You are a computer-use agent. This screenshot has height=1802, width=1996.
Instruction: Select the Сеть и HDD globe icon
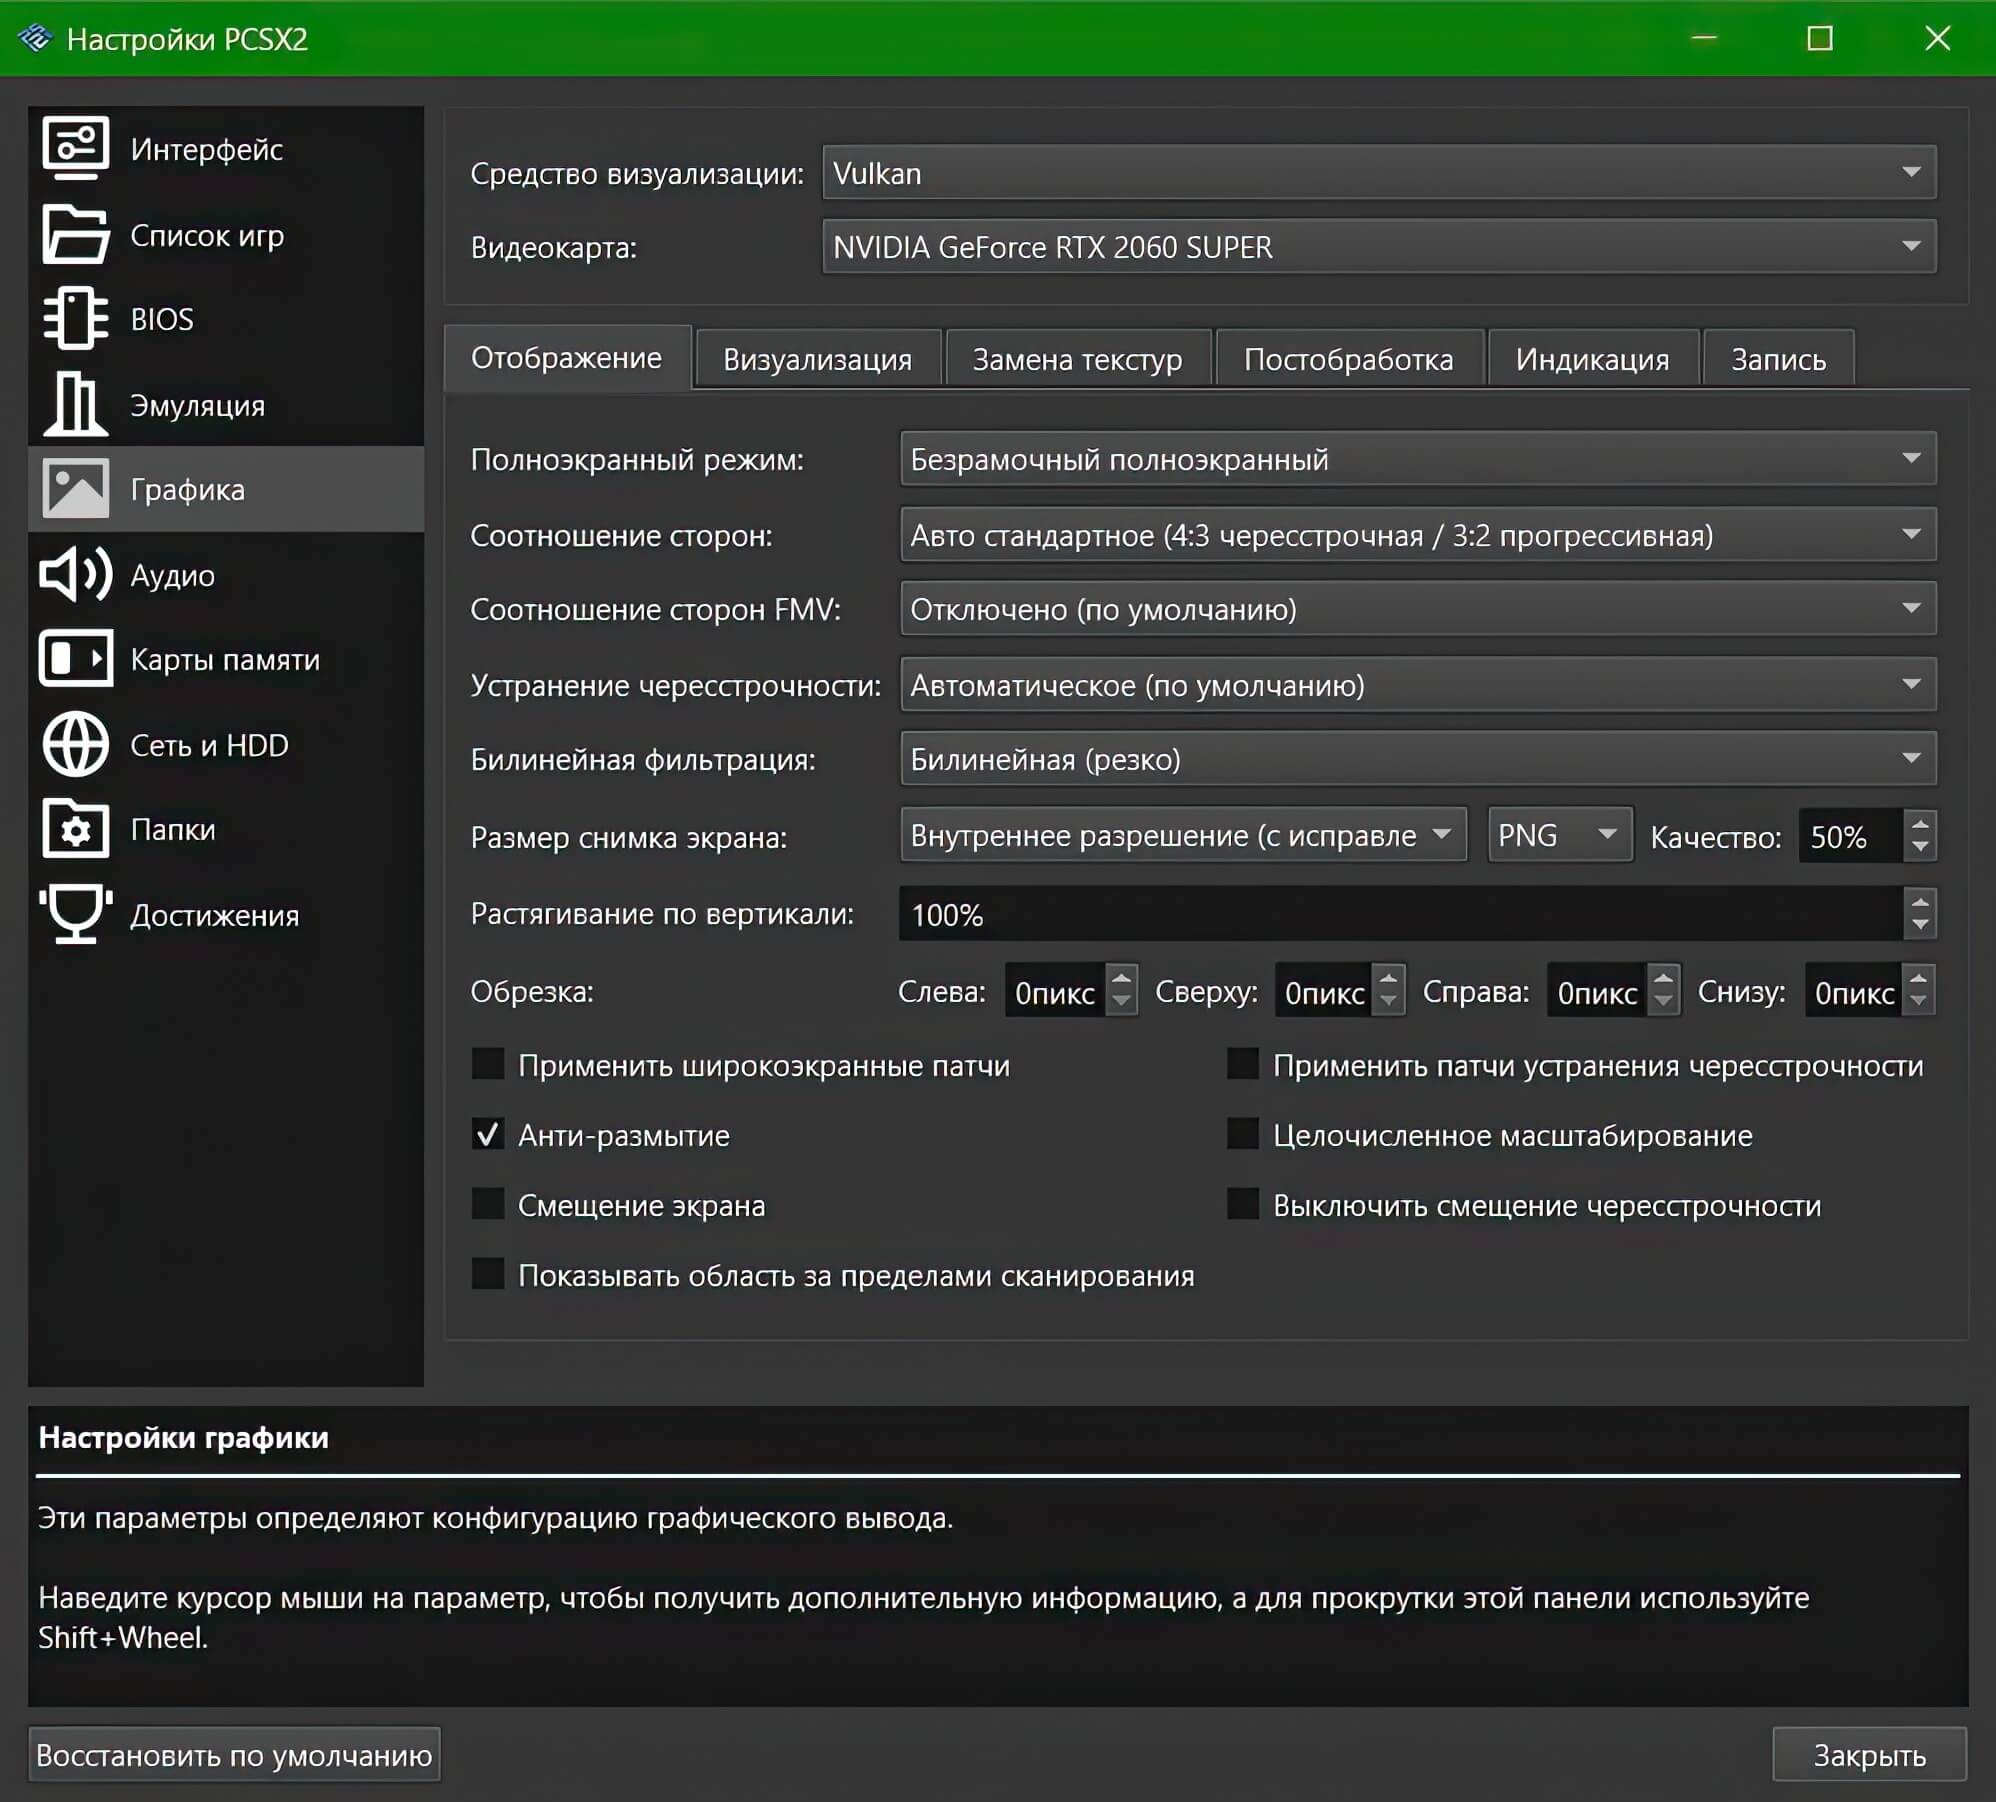click(x=75, y=745)
